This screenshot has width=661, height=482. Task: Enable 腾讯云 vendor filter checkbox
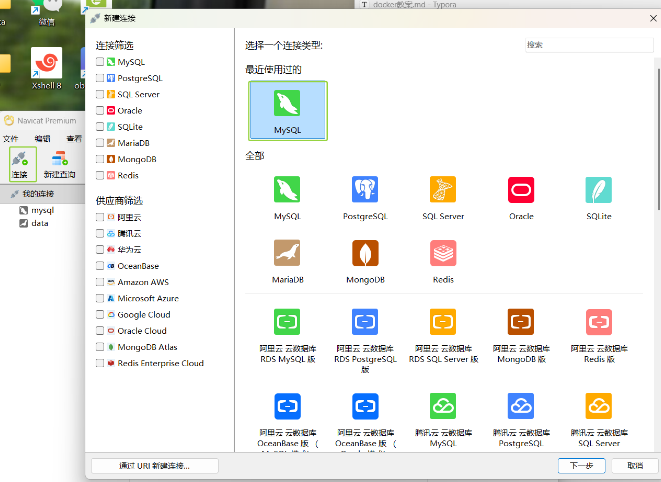(100, 233)
